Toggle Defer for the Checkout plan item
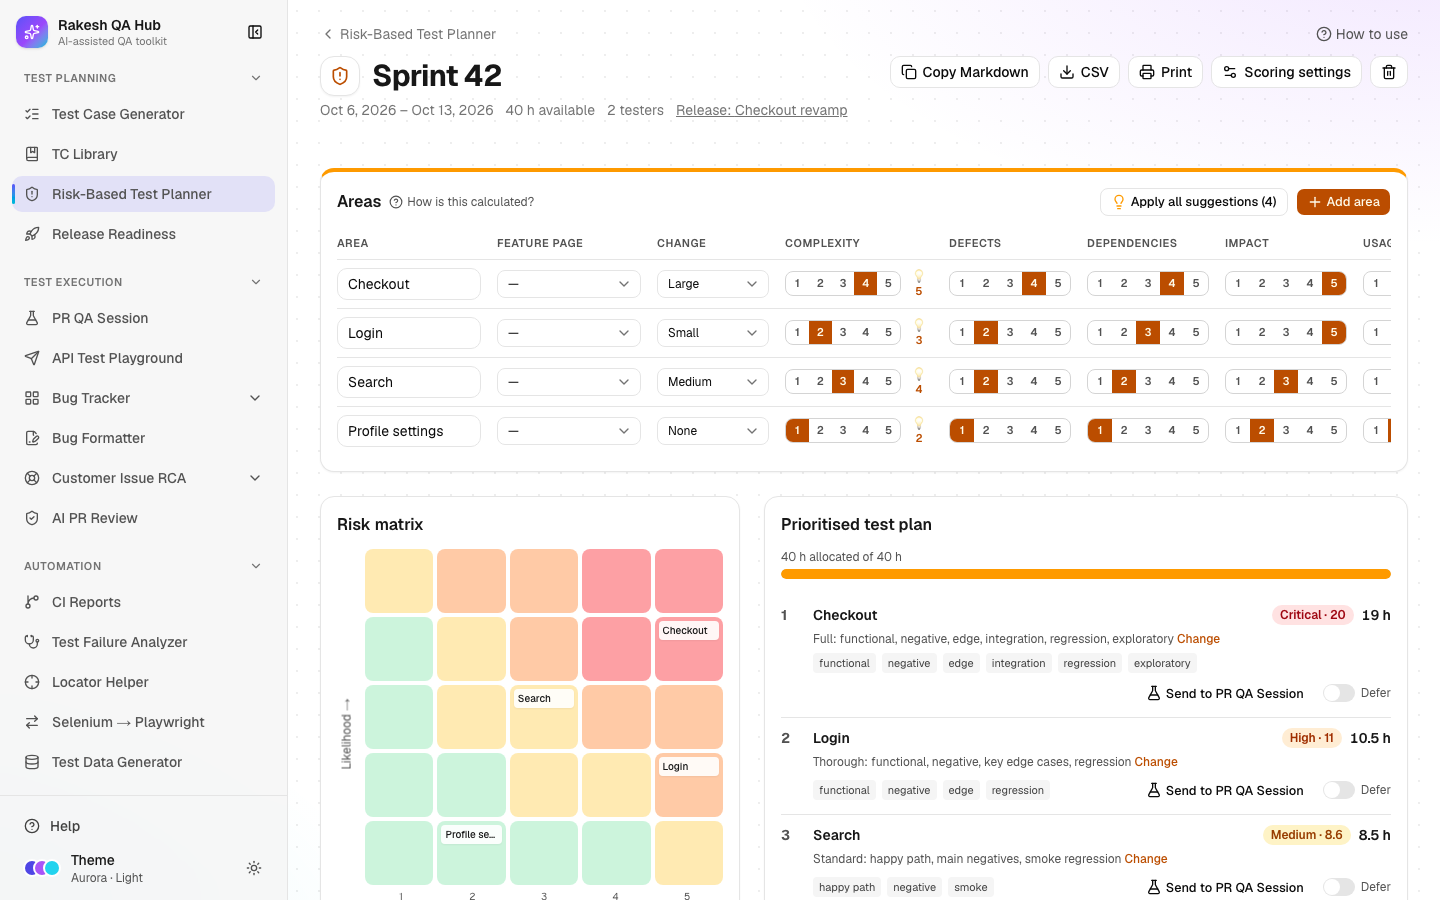The height and width of the screenshot is (900, 1440). click(1338, 693)
